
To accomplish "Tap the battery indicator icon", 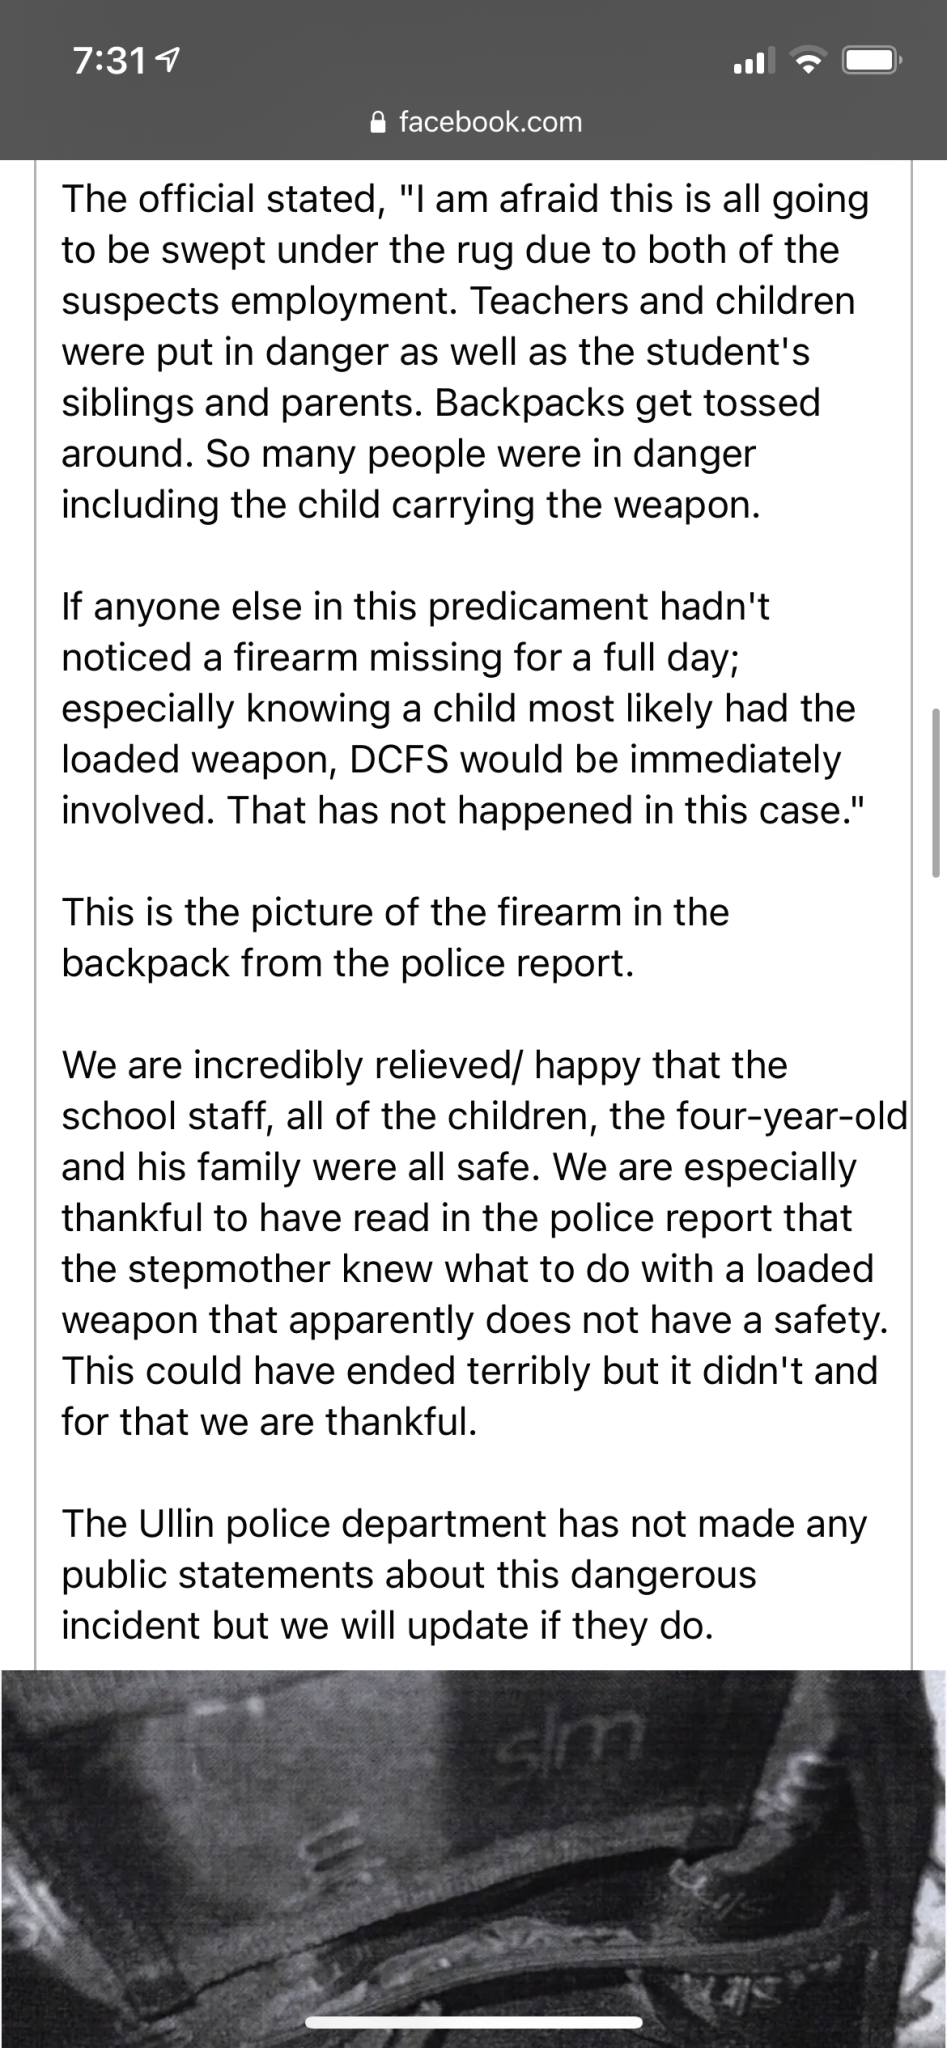I will (x=871, y=63).
